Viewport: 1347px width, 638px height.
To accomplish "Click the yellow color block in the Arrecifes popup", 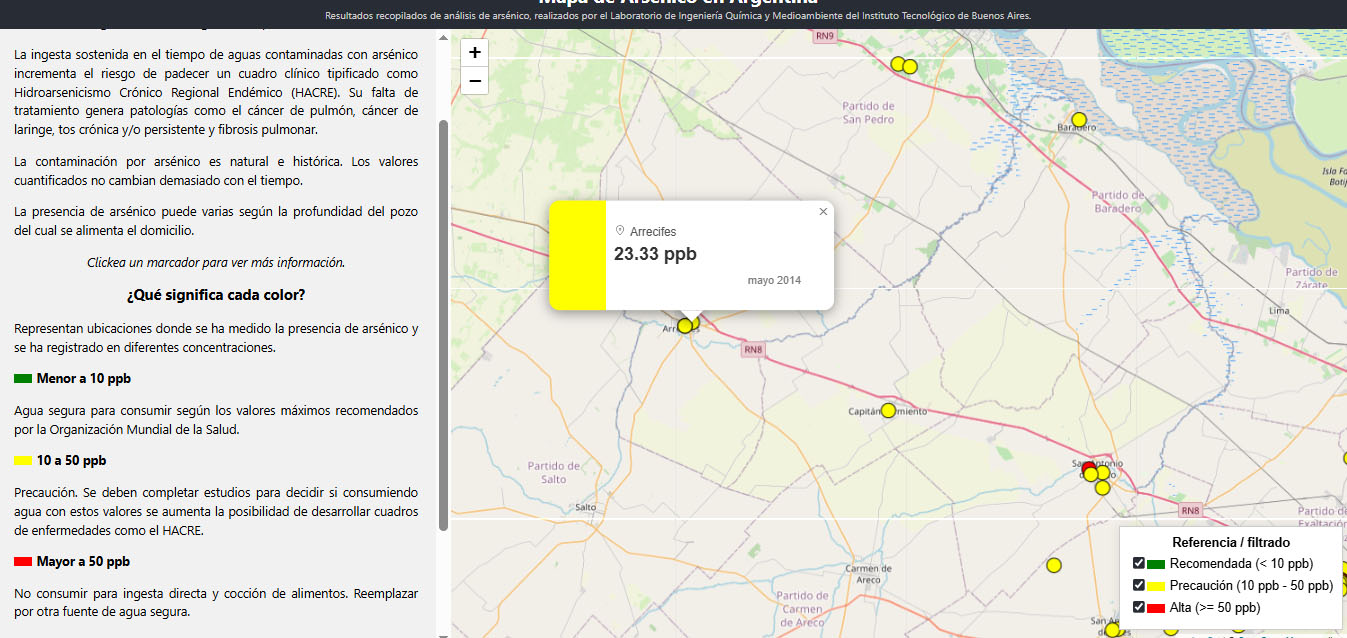I will pyautogui.click(x=577, y=255).
